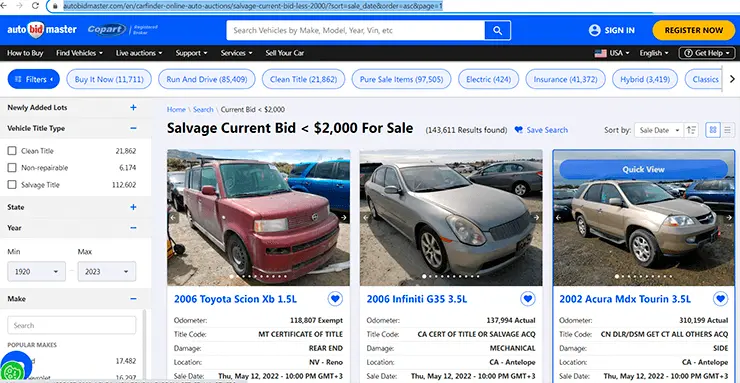Open the 2006 Toyota Scion Xb listing title
This screenshot has height=383, width=740.
(x=235, y=299)
